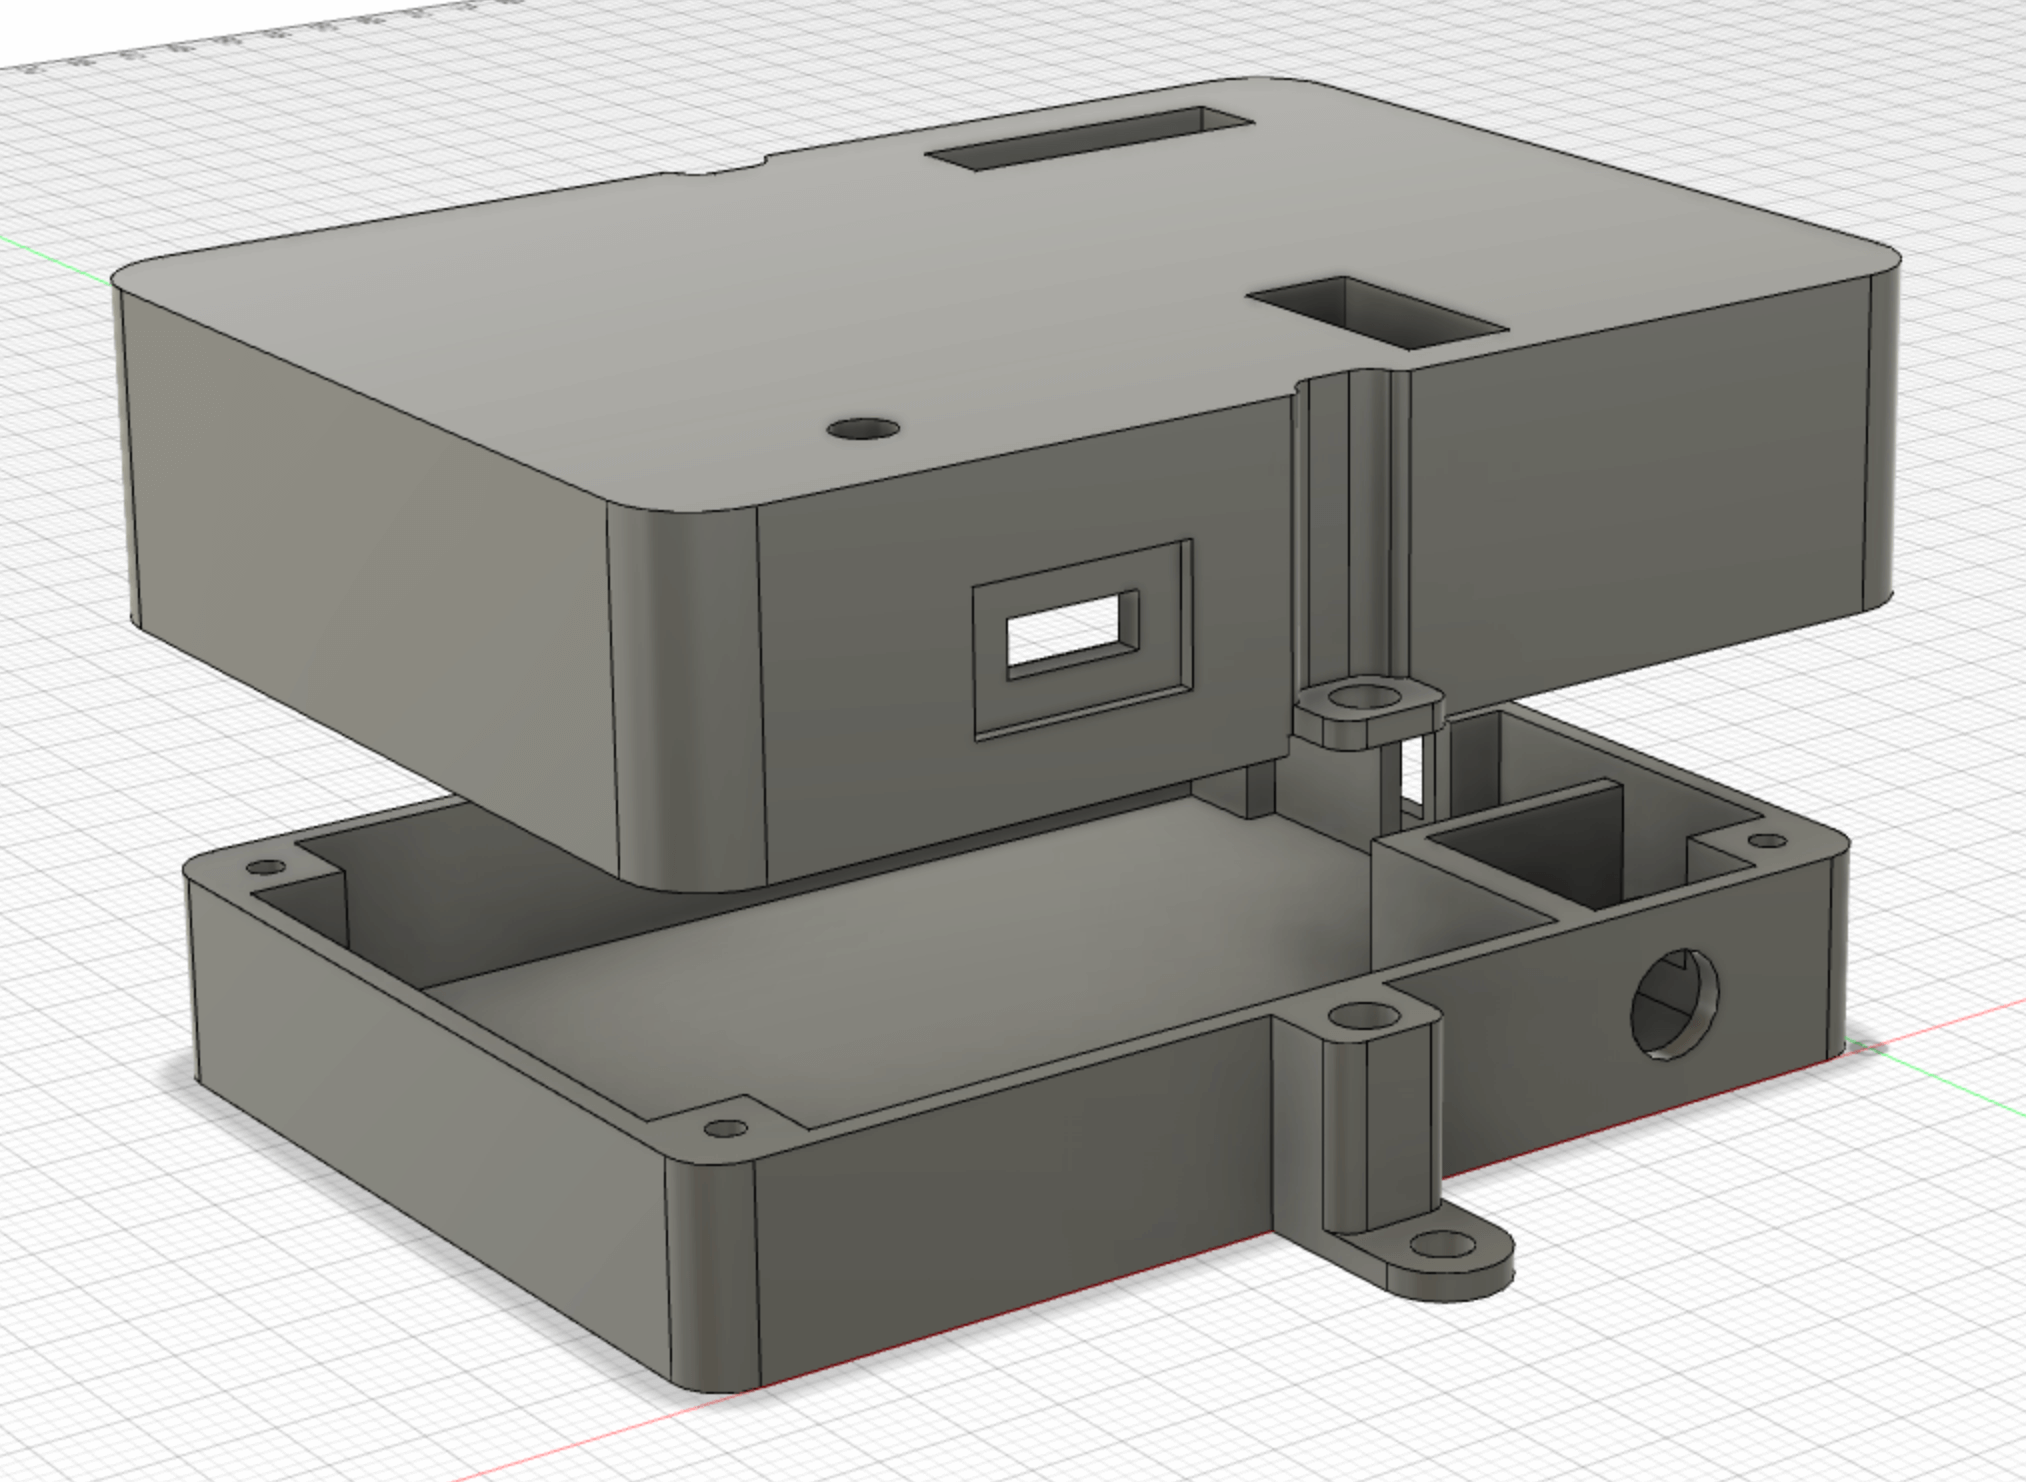
Task: Select the right corner screw hole on the base
Action: (x=1766, y=841)
